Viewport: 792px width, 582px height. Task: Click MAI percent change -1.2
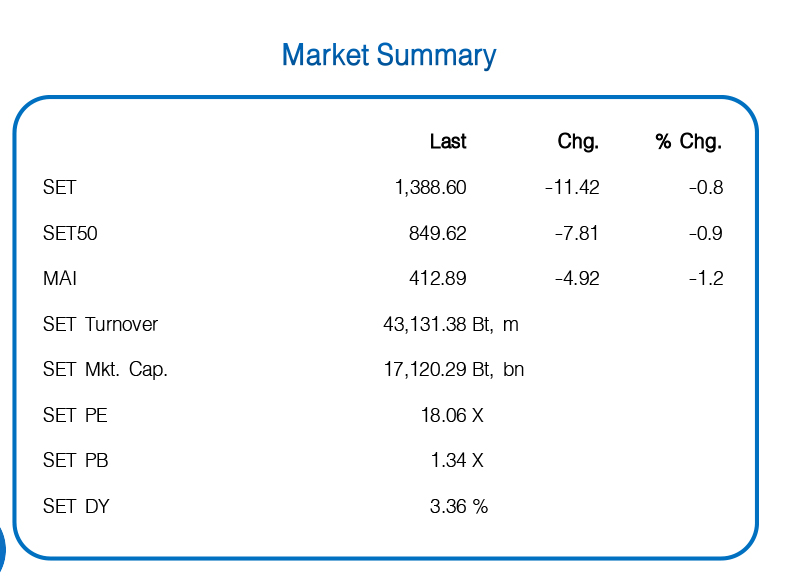click(706, 278)
